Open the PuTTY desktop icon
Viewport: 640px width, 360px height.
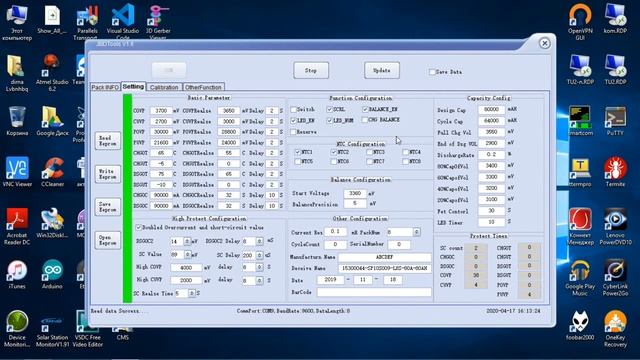click(615, 121)
